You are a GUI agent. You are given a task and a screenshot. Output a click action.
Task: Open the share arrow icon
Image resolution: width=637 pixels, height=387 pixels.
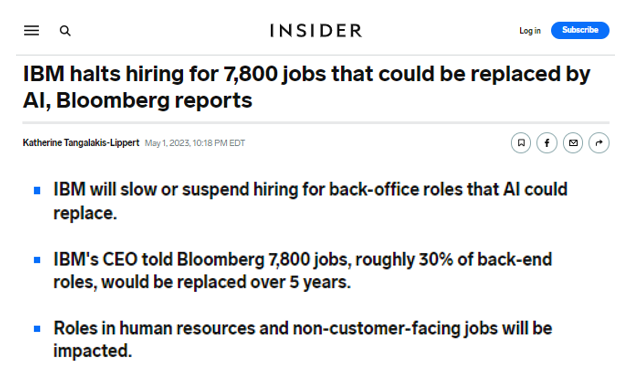click(x=599, y=143)
